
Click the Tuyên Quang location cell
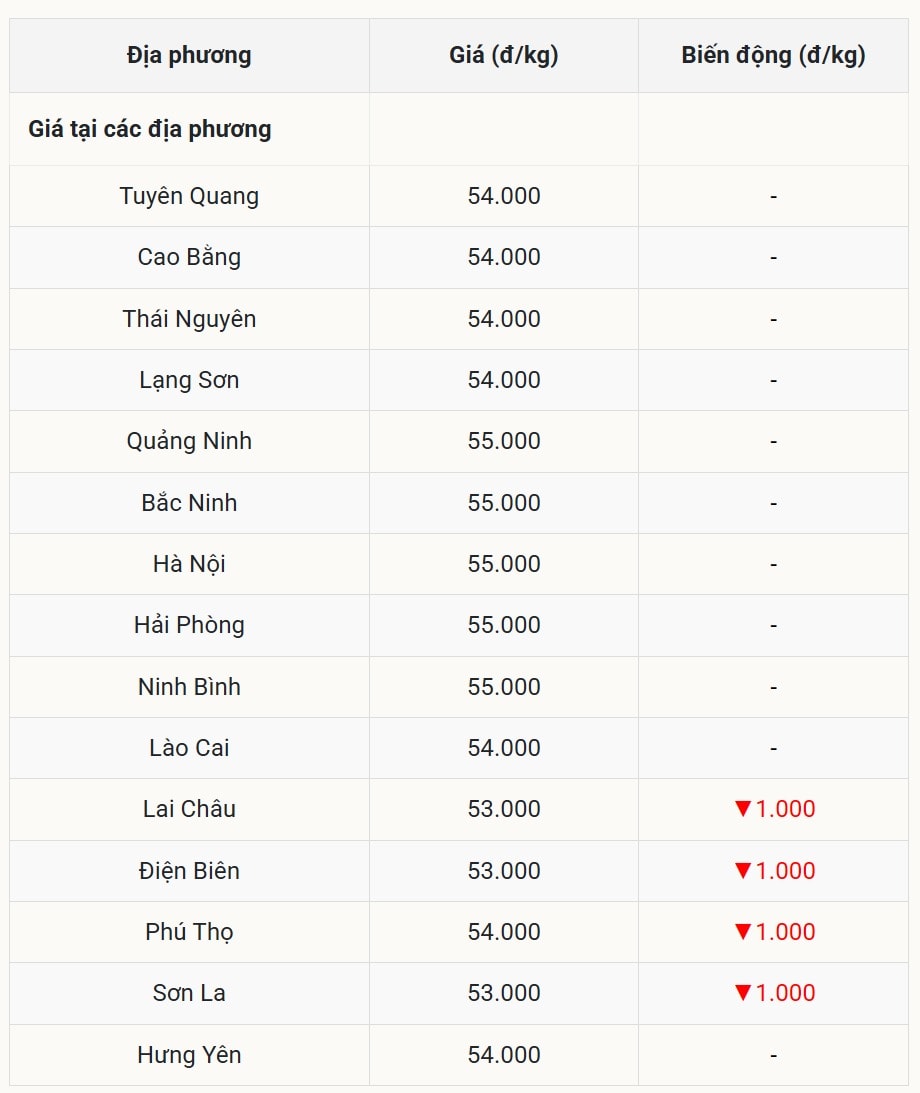coord(189,196)
